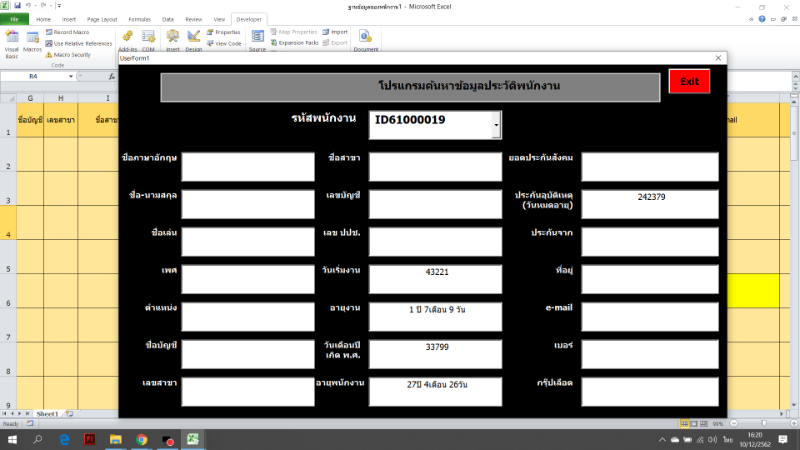The width and height of the screenshot is (800, 450).
Task: Expand the employee ID combo box dropdown
Action: tap(497, 125)
